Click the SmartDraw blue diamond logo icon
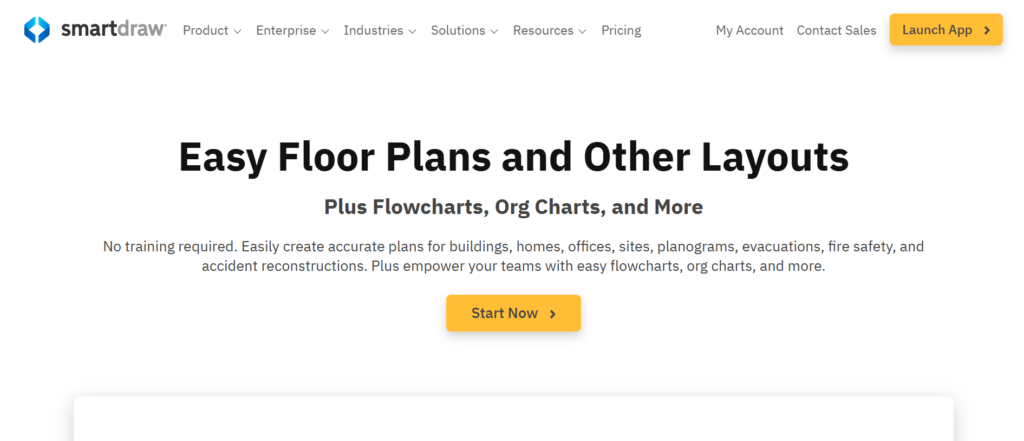1024x441 pixels. 37,30
